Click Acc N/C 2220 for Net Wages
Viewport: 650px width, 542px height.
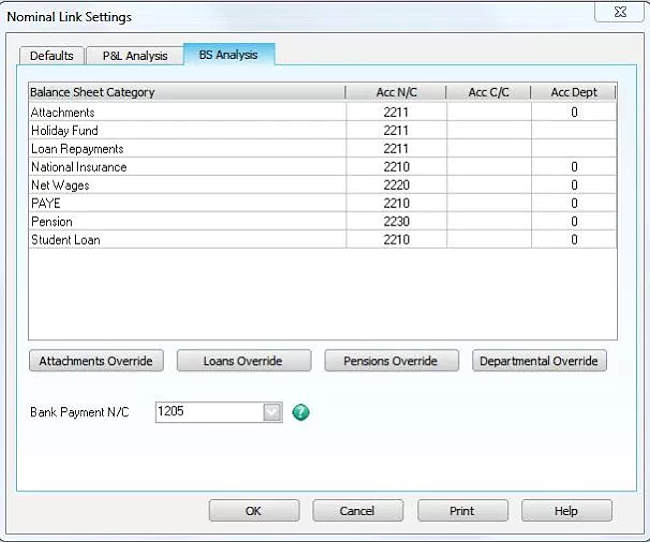click(396, 185)
